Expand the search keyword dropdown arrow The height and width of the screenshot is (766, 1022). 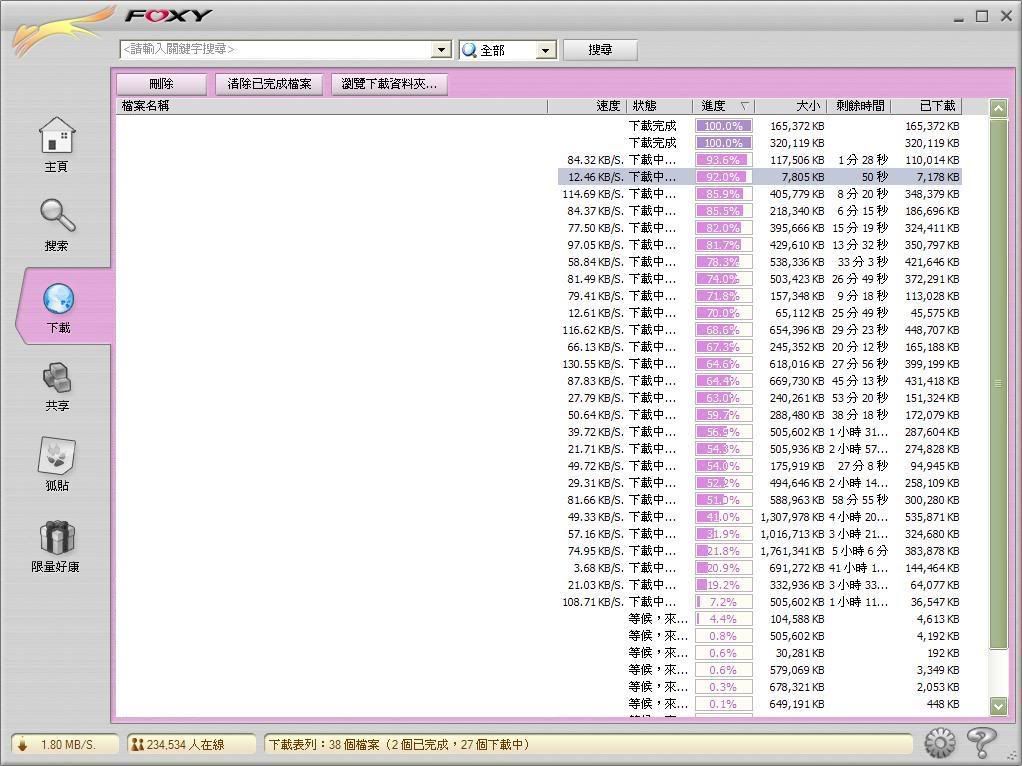tap(442, 50)
